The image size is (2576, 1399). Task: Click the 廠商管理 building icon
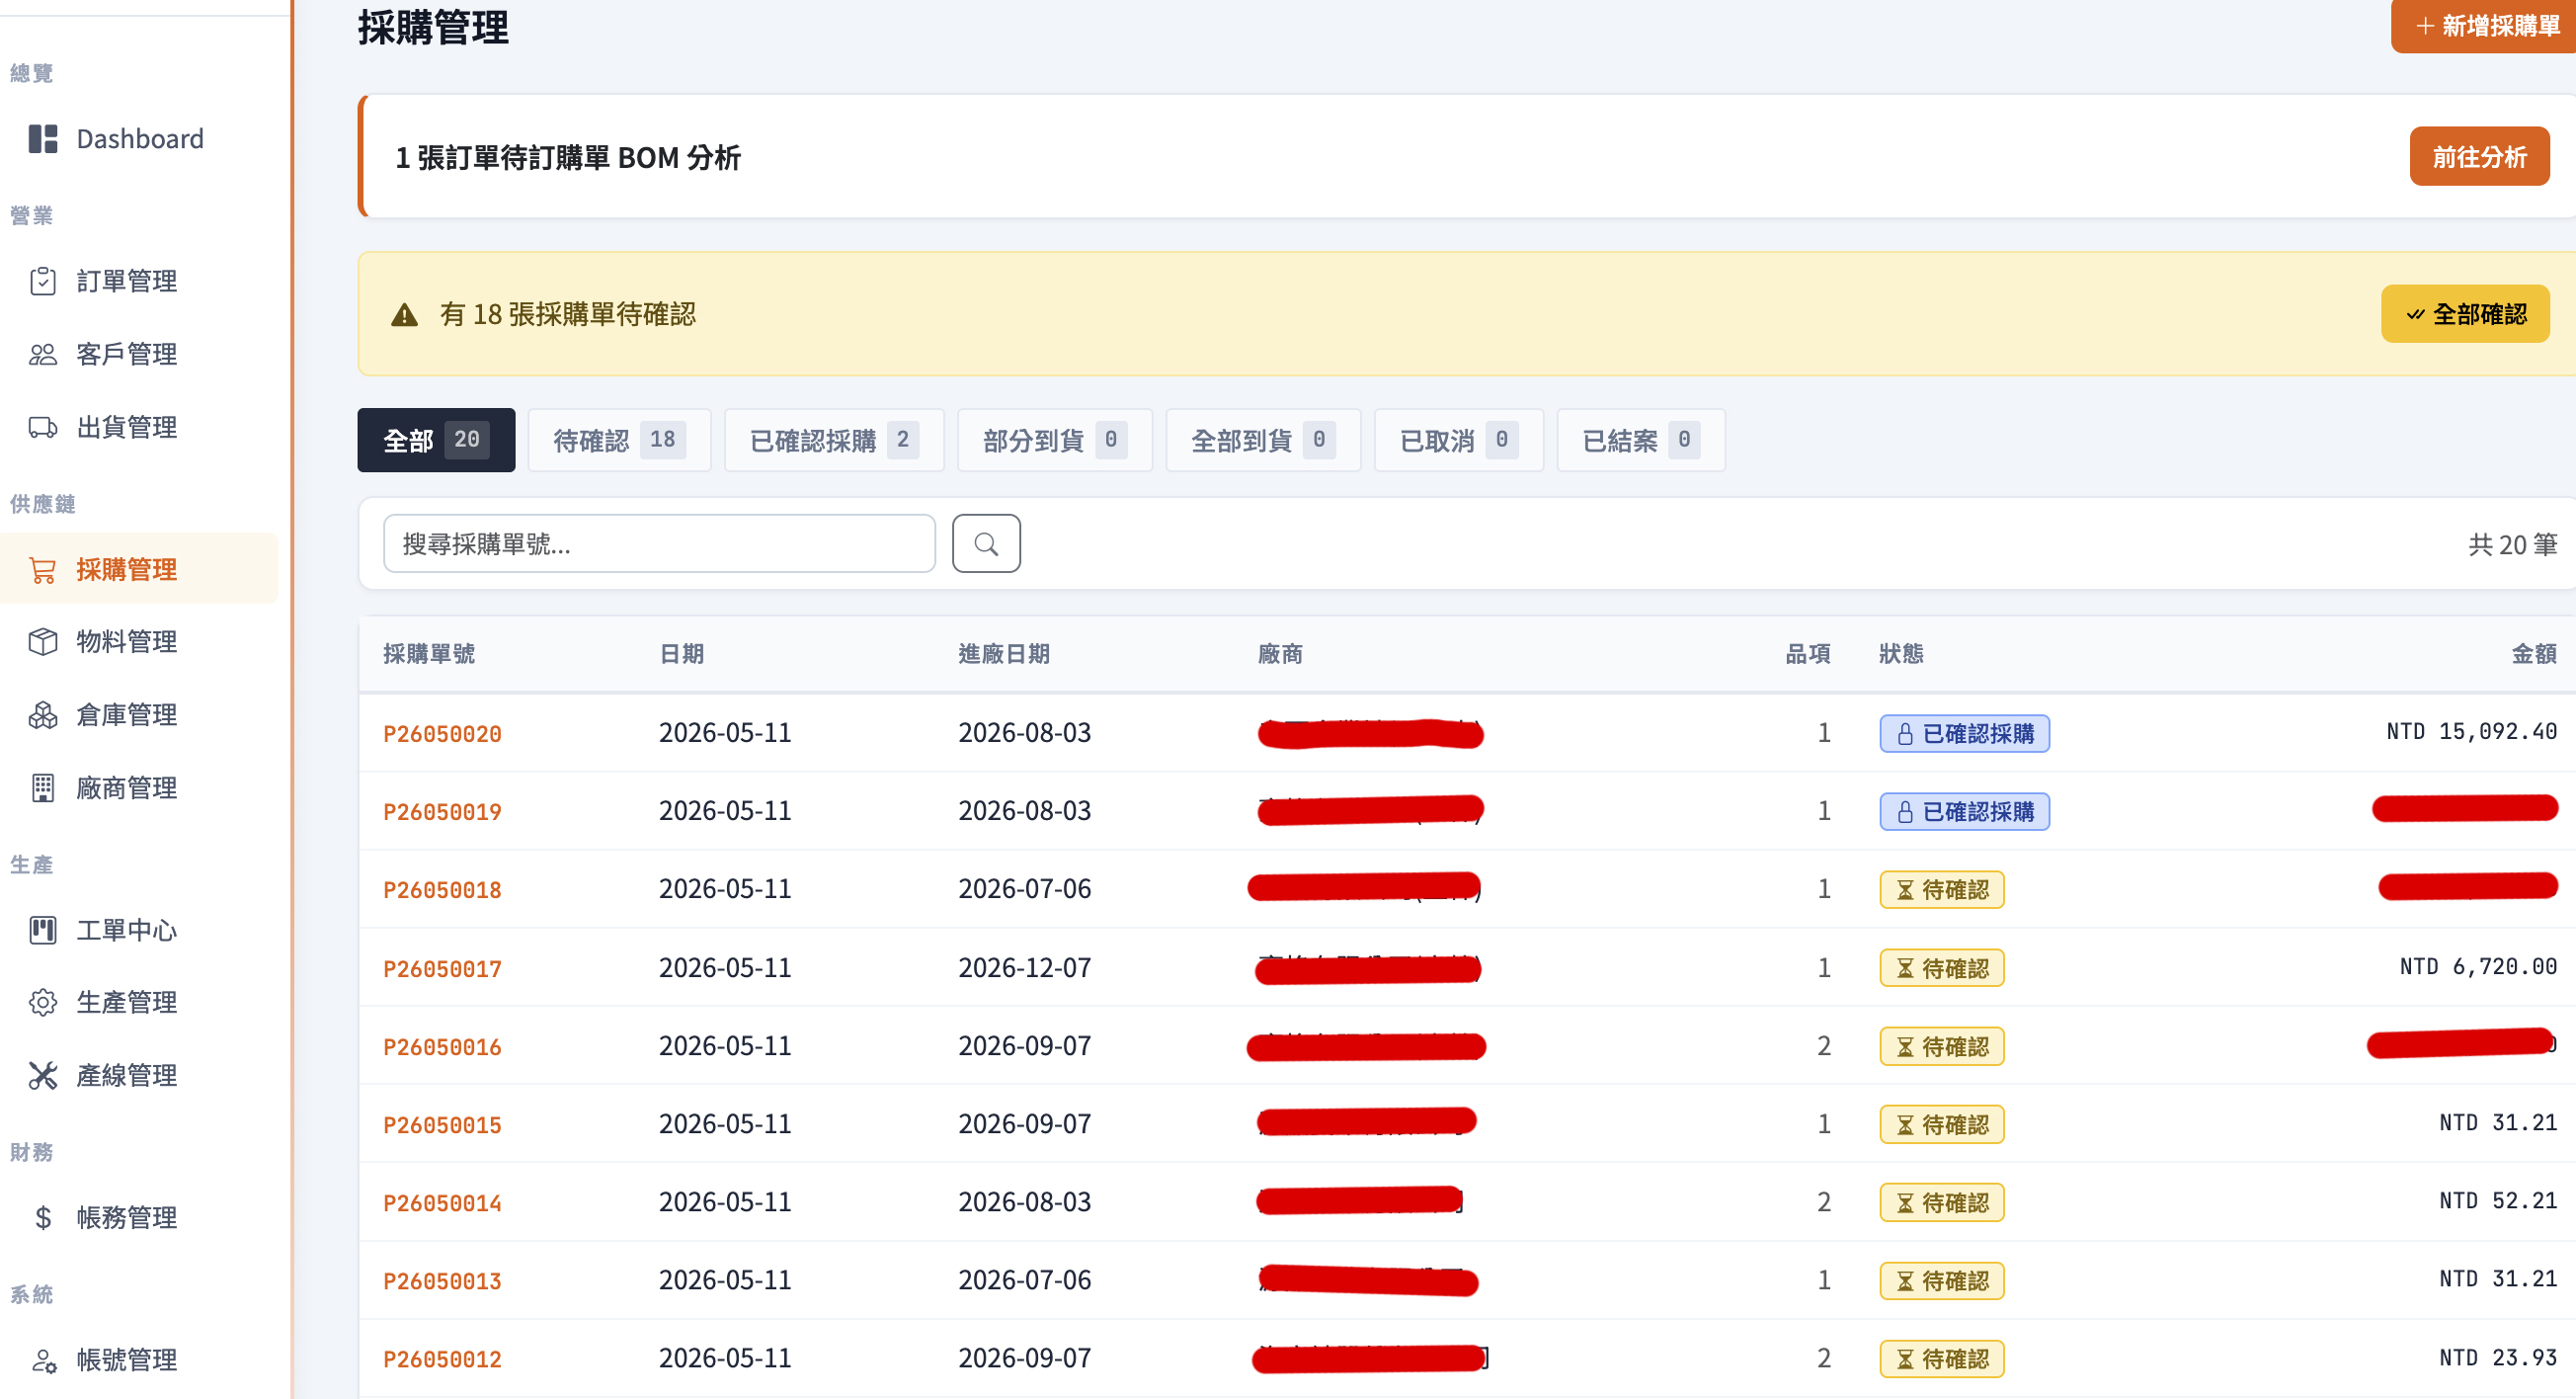(x=43, y=788)
